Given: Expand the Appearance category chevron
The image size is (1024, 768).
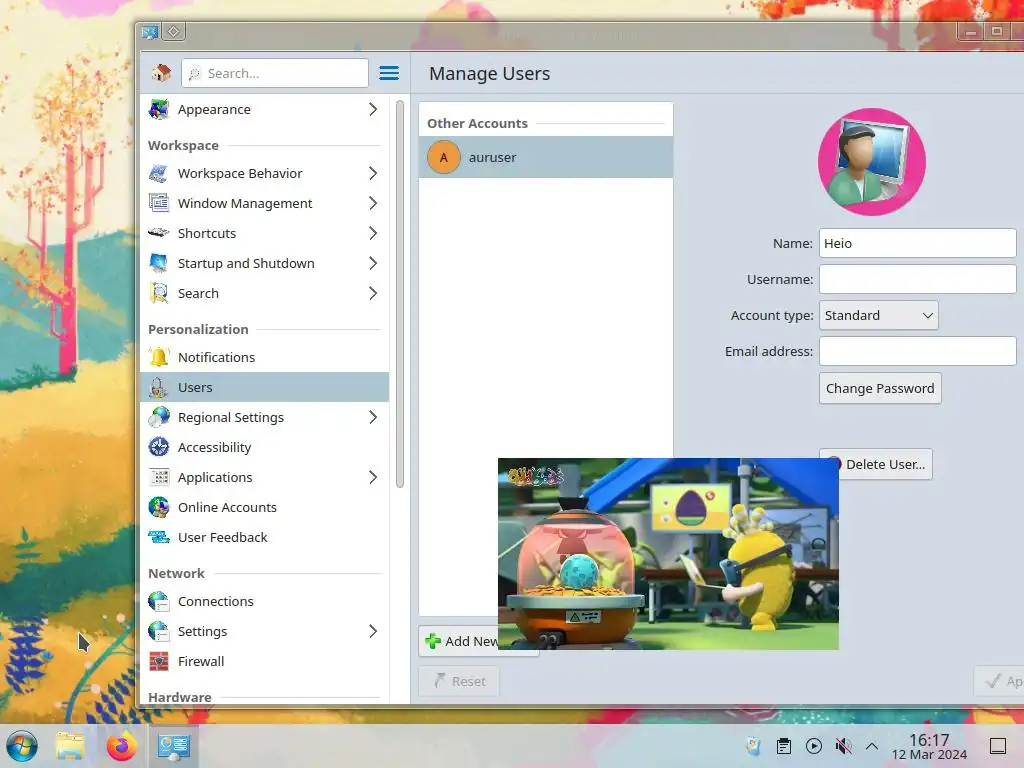Looking at the screenshot, I should 373,109.
